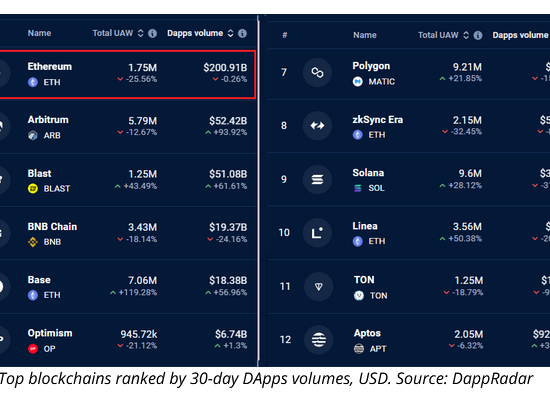550x401 pixels.
Task: Open the Blast chain name
Action: [x=40, y=174]
